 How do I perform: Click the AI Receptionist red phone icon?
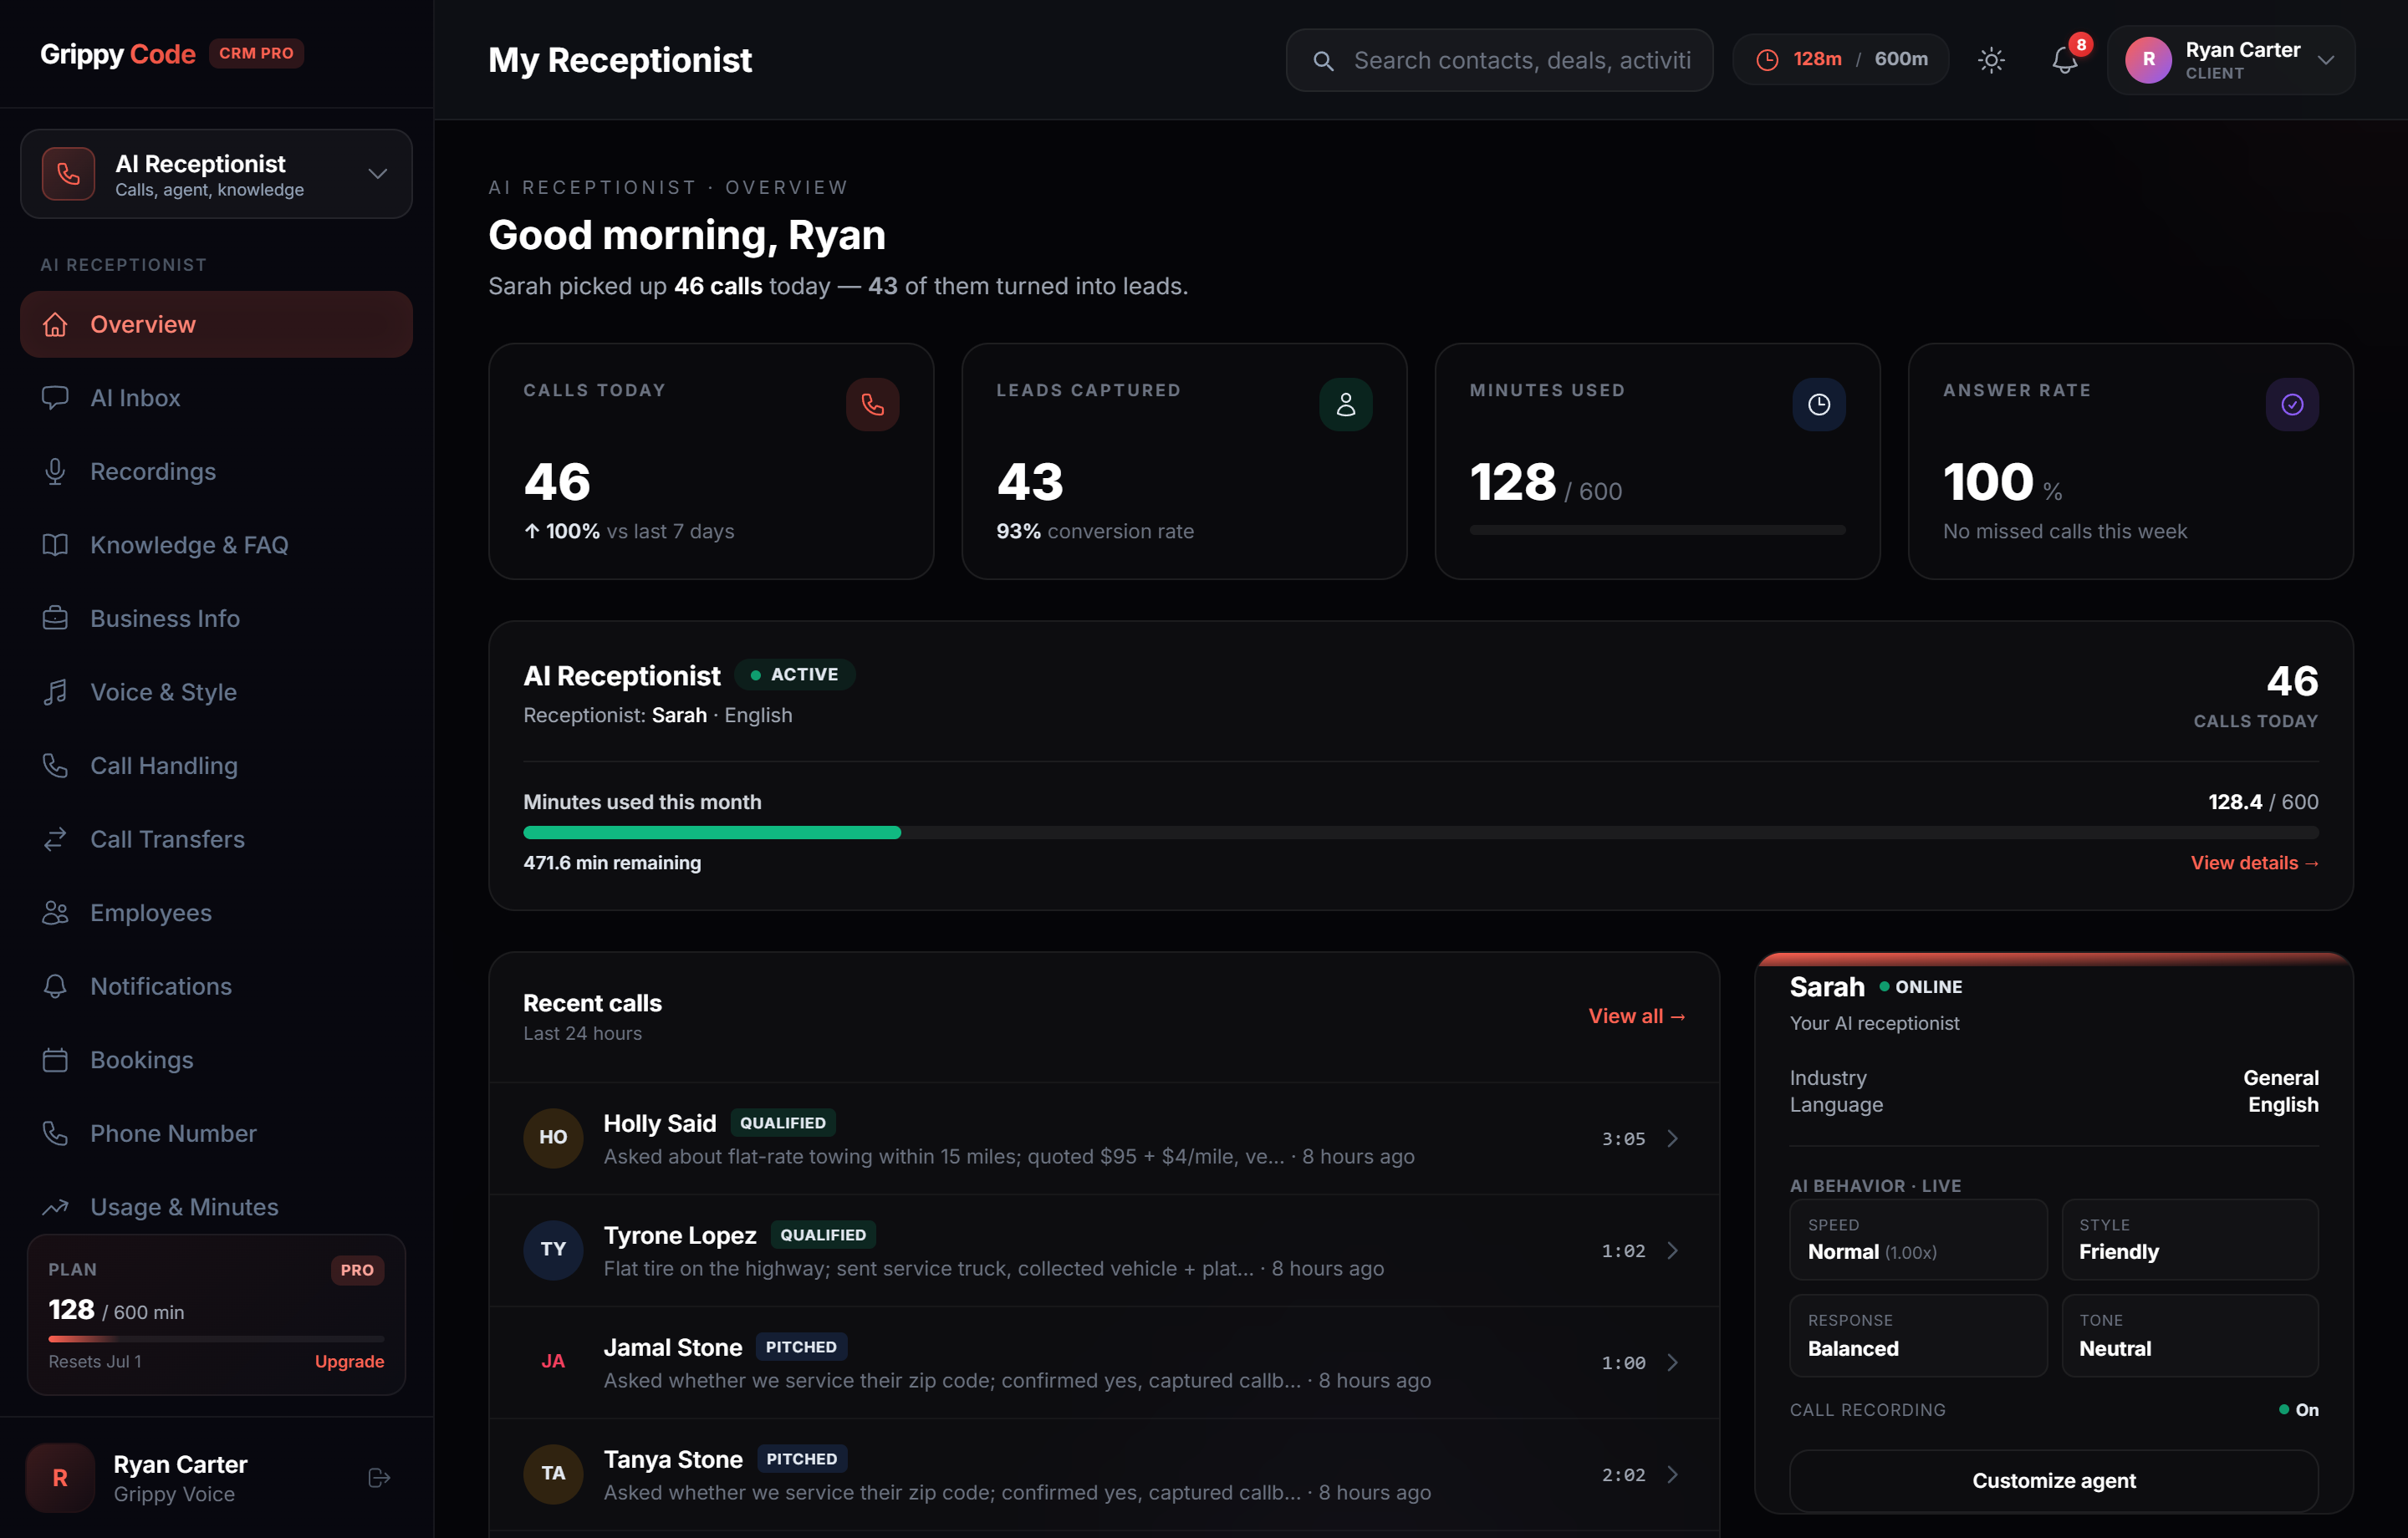click(68, 174)
